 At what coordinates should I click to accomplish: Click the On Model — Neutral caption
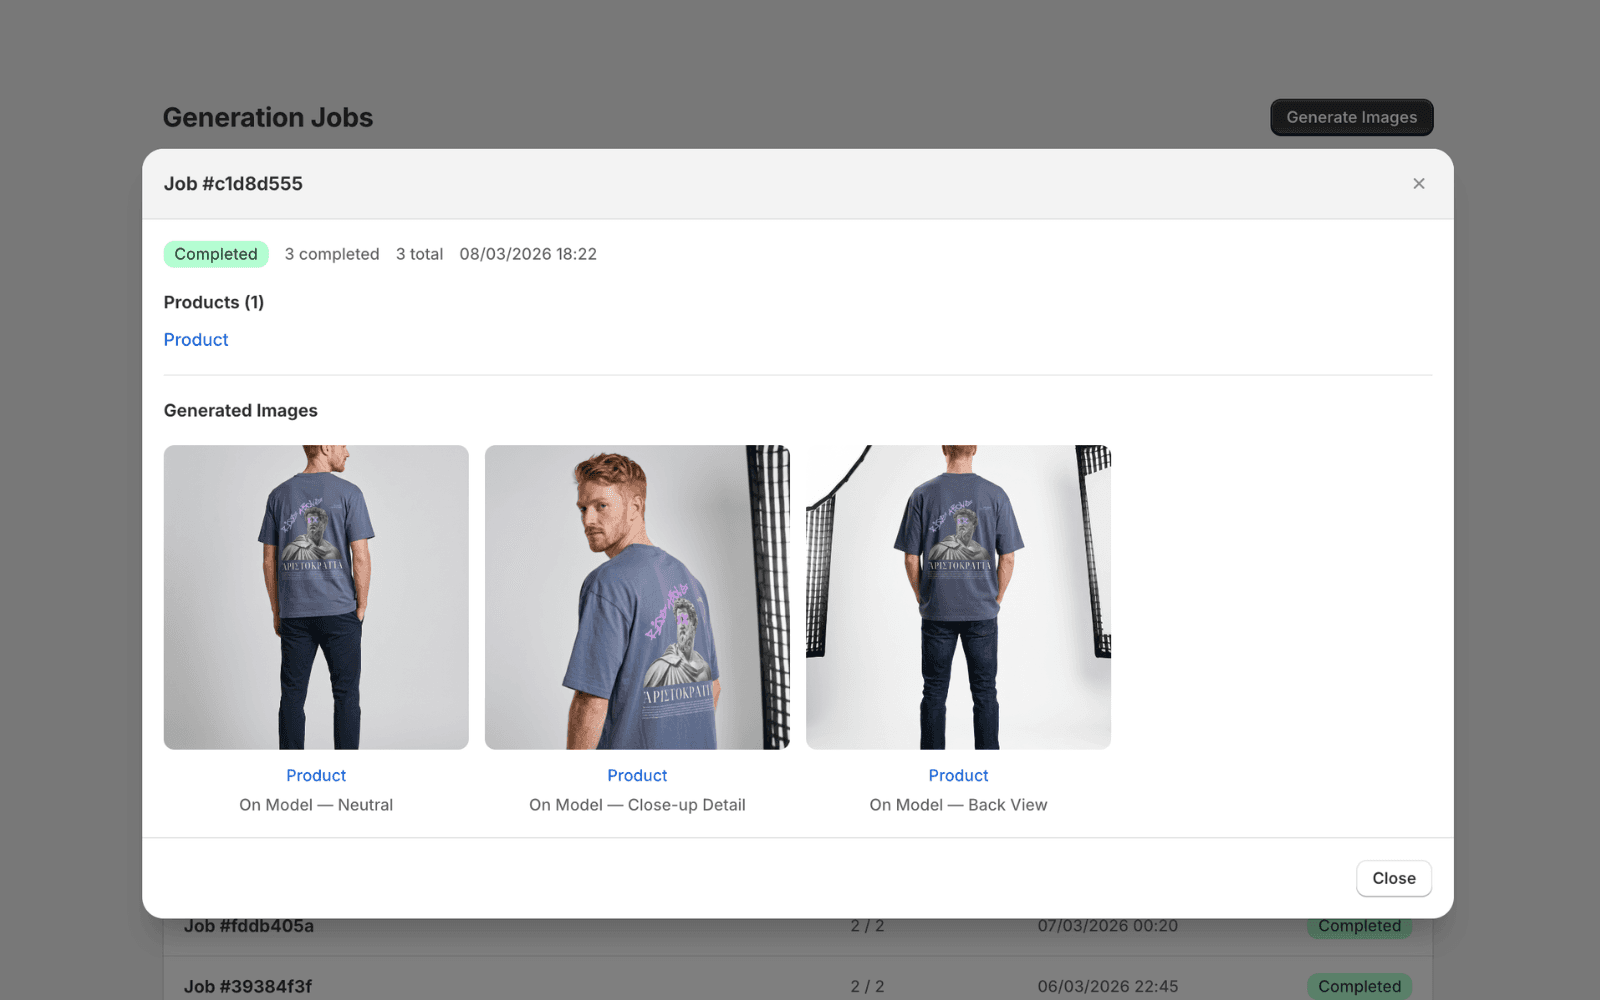[x=316, y=805]
